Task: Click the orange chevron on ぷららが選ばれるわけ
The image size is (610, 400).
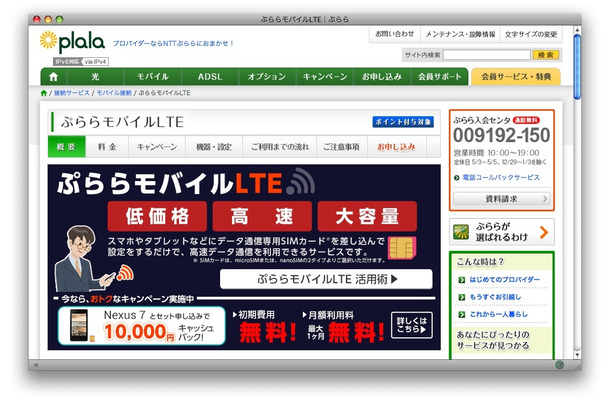Action: point(544,232)
